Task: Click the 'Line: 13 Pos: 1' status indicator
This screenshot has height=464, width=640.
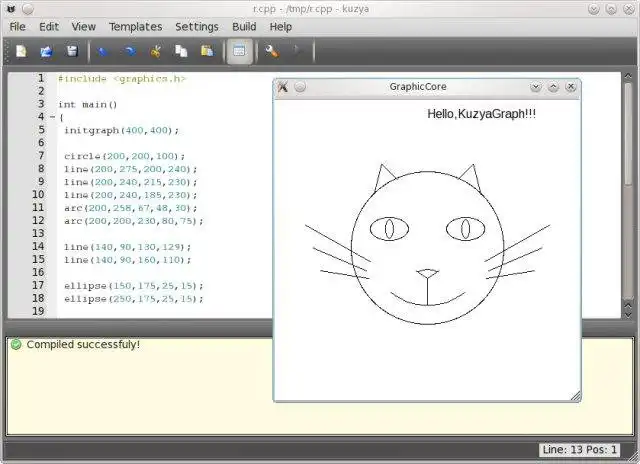Action: coord(579,450)
